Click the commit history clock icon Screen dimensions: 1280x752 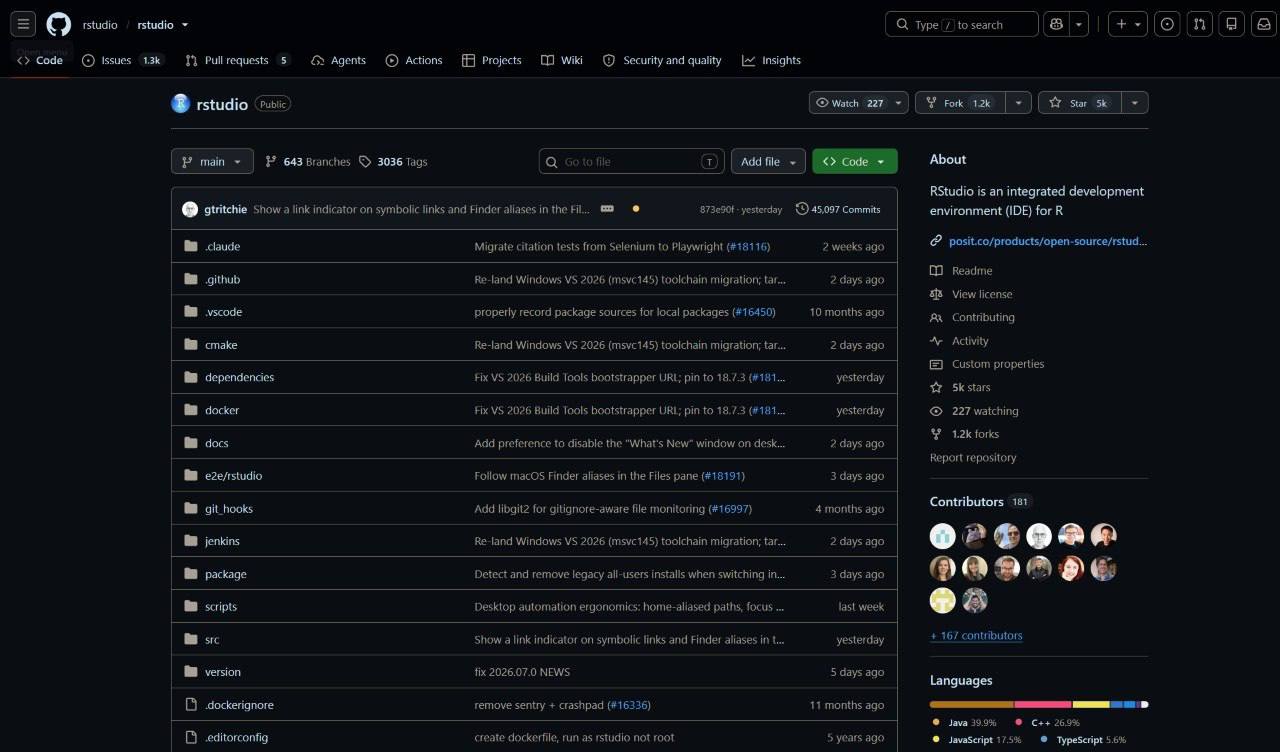pos(802,209)
